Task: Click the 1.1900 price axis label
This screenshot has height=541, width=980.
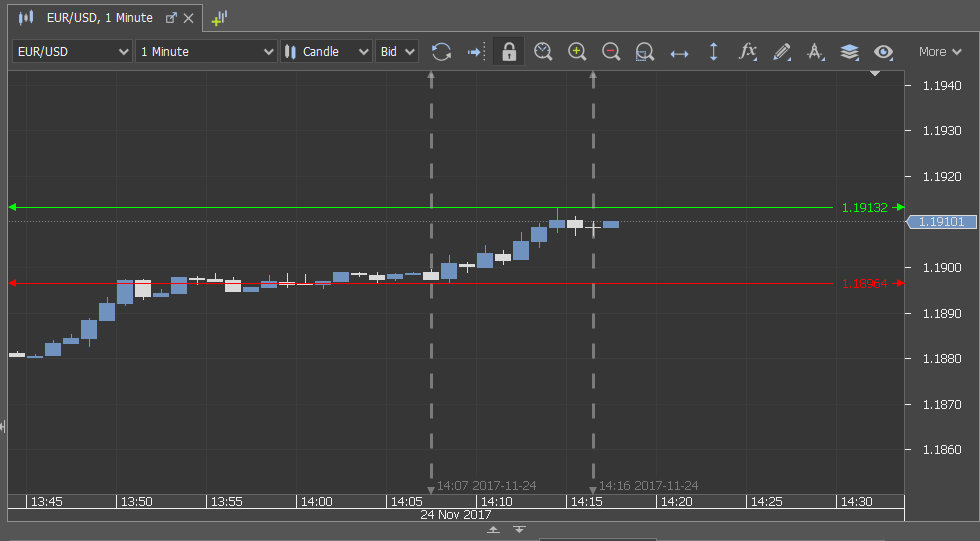Action: click(942, 267)
